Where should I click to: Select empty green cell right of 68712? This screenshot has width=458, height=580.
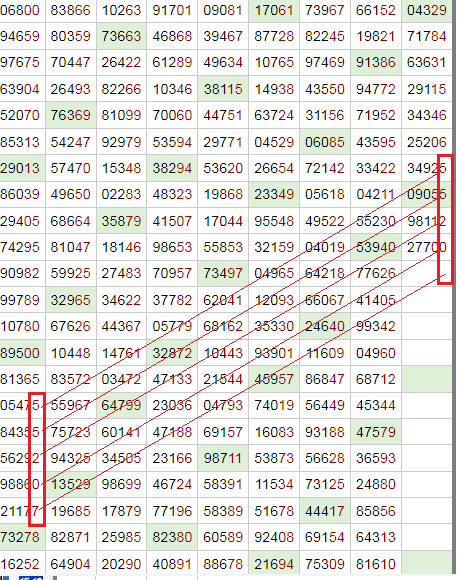click(x=427, y=379)
